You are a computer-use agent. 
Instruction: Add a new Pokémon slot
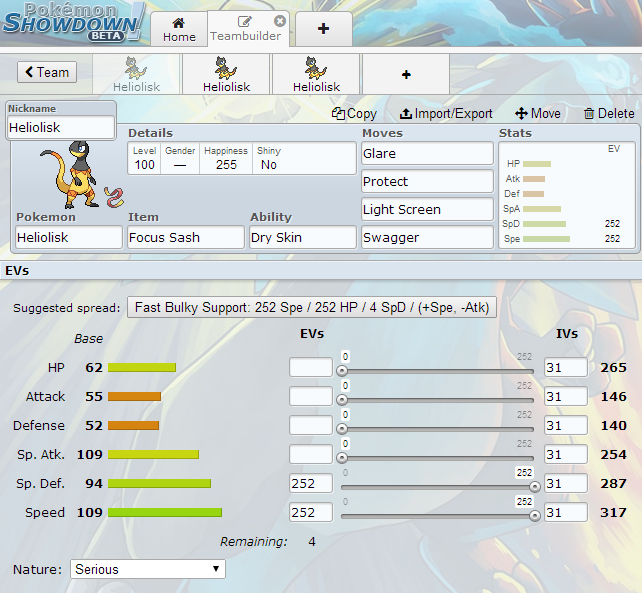(x=406, y=75)
